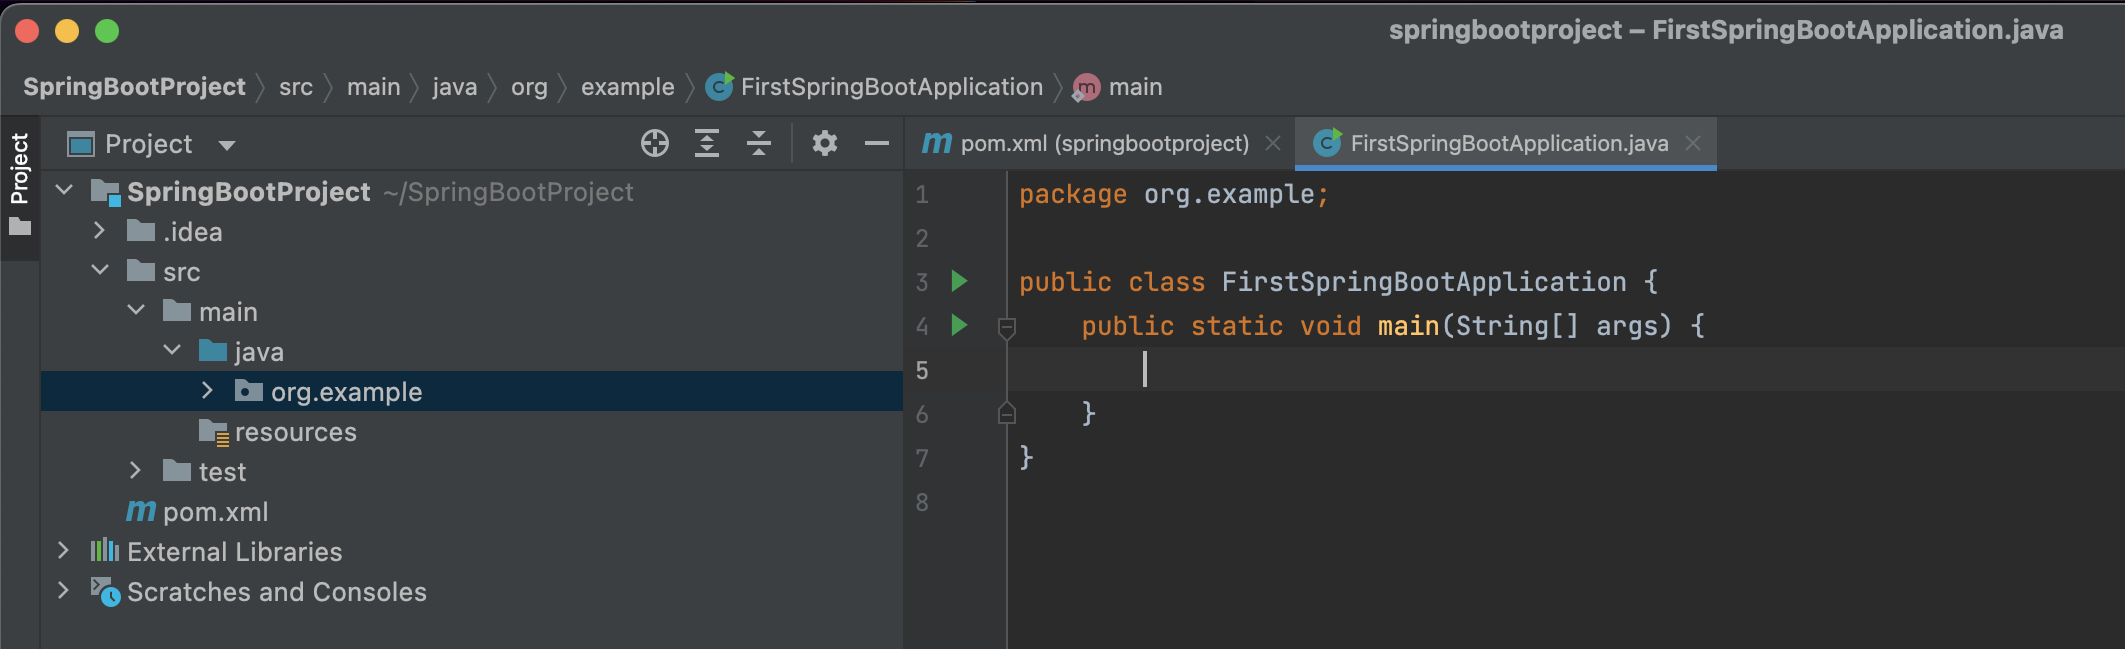Expand the org.example package
2125x649 pixels.
pyautogui.click(x=207, y=391)
